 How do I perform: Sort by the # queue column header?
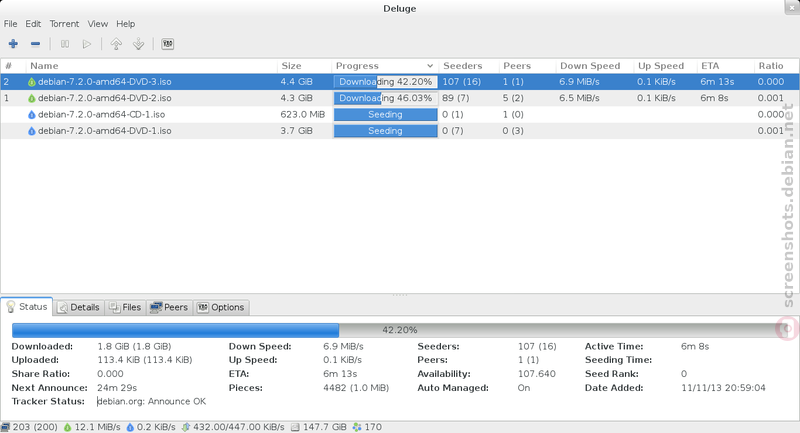click(x=13, y=66)
